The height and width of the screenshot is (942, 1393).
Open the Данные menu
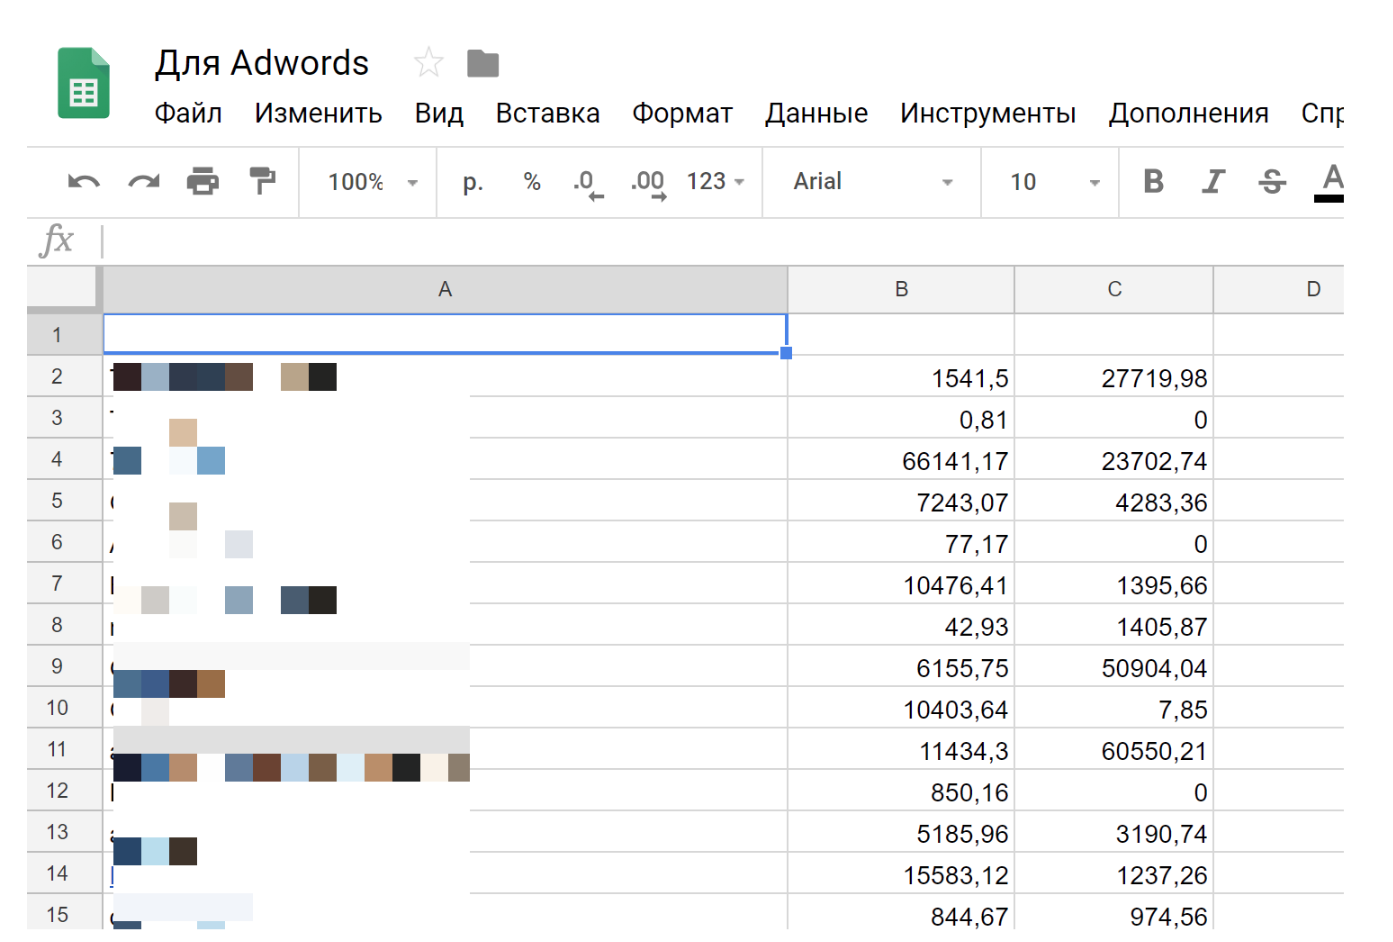816,113
